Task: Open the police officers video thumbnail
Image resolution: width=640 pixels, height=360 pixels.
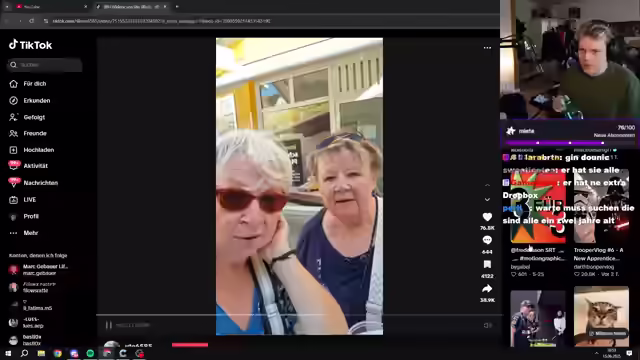Action: click(x=538, y=319)
